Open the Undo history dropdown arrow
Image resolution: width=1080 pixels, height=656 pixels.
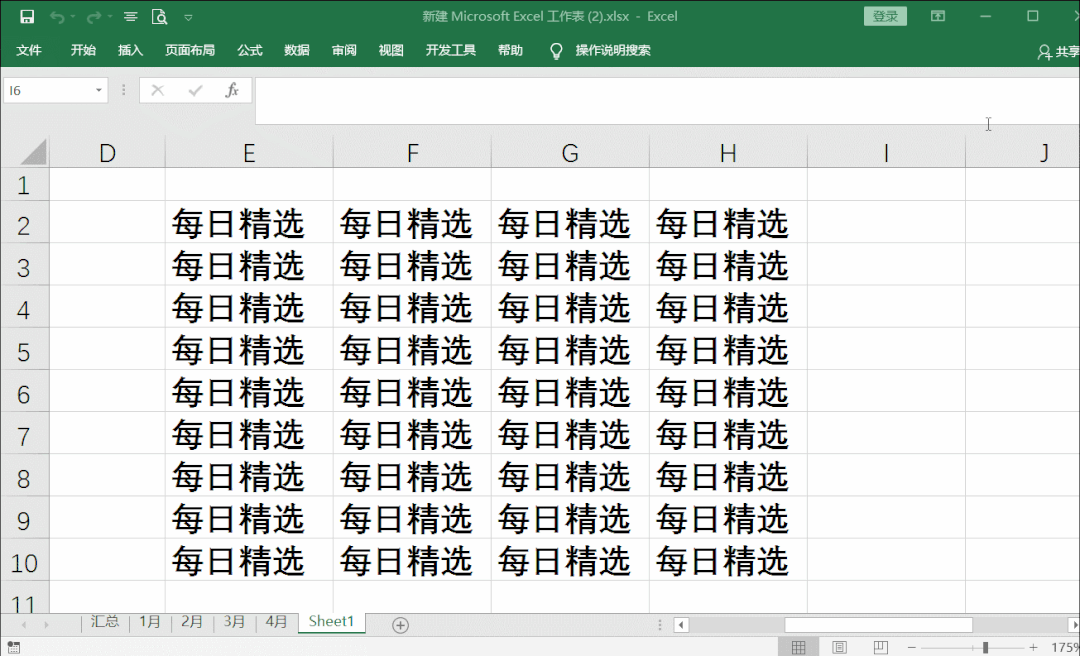click(73, 17)
